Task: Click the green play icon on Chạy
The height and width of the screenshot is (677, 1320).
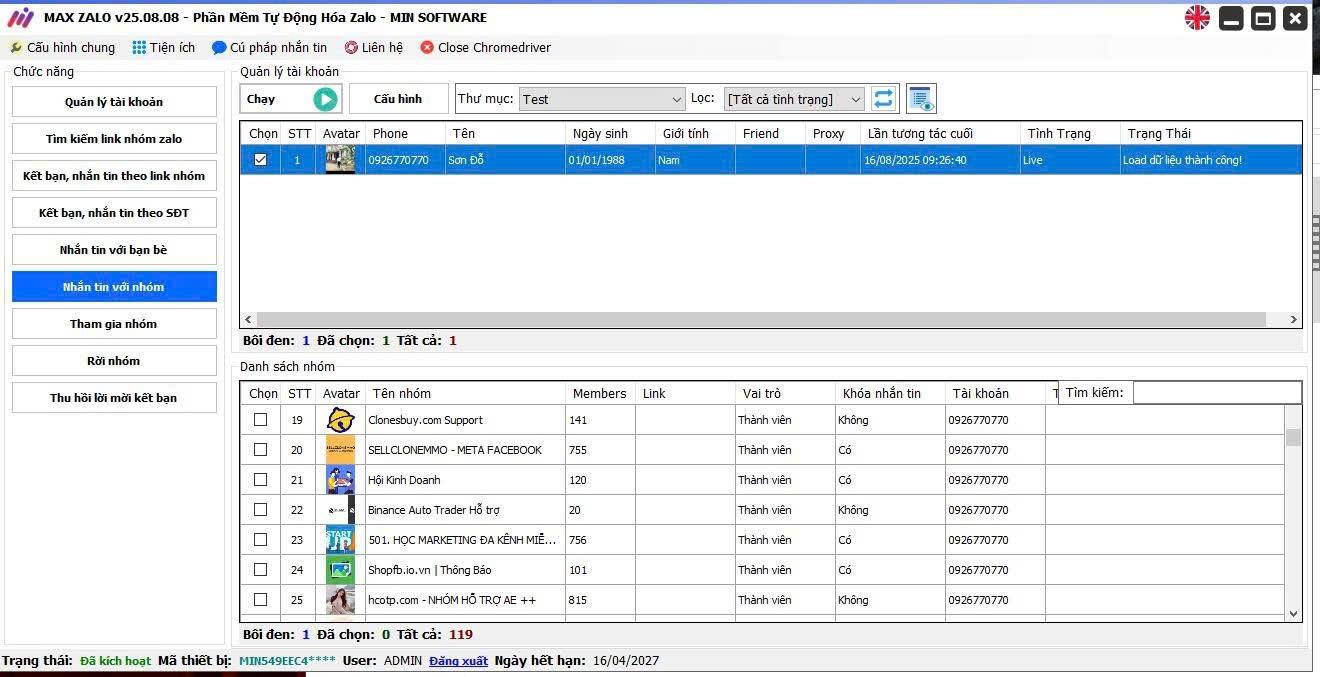Action: pyautogui.click(x=325, y=99)
